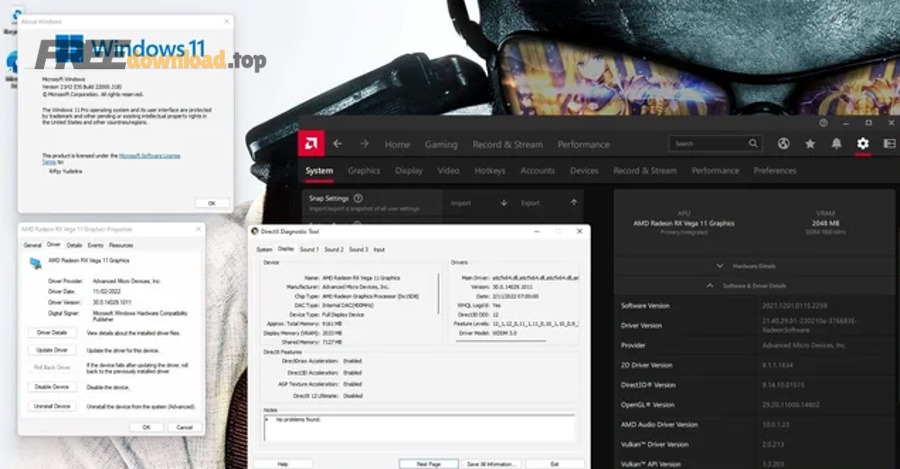The height and width of the screenshot is (469, 900).
Task: Click Exit button in DirectX Diagnostic Tool
Action: [554, 464]
